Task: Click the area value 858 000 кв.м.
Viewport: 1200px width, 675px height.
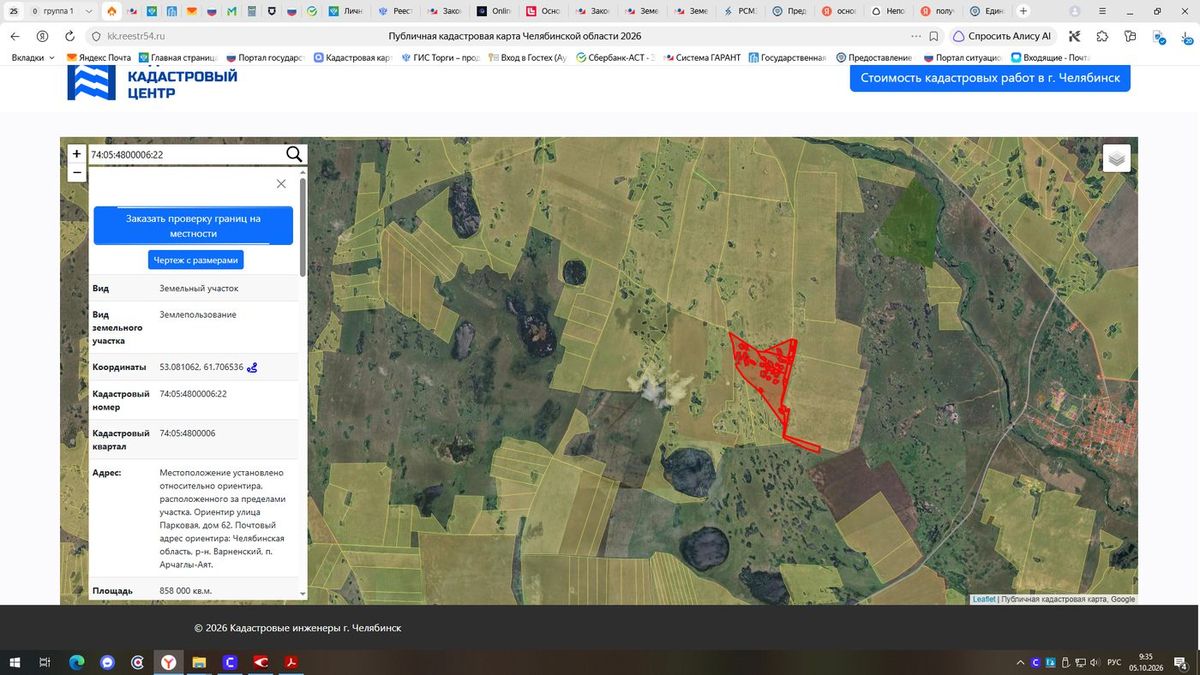Action: pos(186,591)
